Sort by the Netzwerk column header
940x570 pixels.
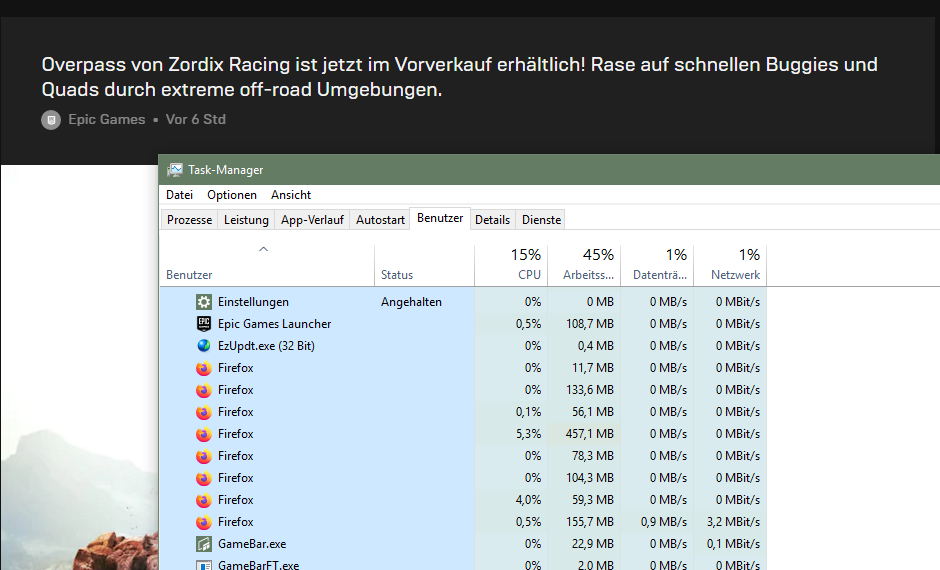730,266
